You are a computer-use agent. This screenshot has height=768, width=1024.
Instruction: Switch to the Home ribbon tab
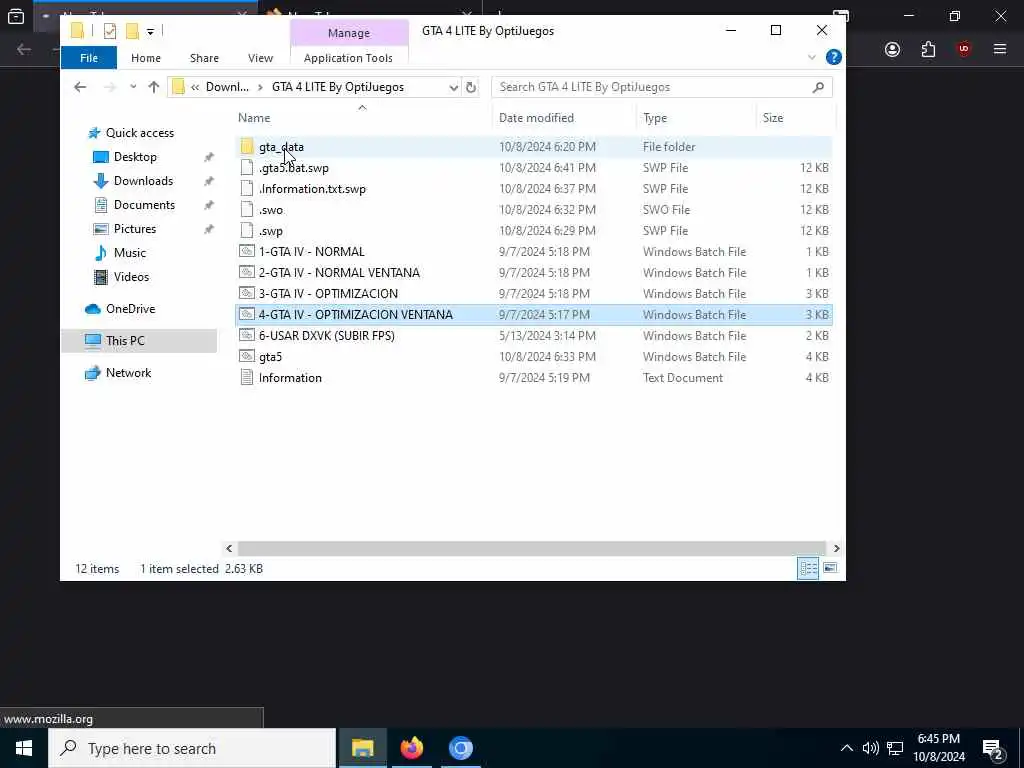pyautogui.click(x=146, y=58)
